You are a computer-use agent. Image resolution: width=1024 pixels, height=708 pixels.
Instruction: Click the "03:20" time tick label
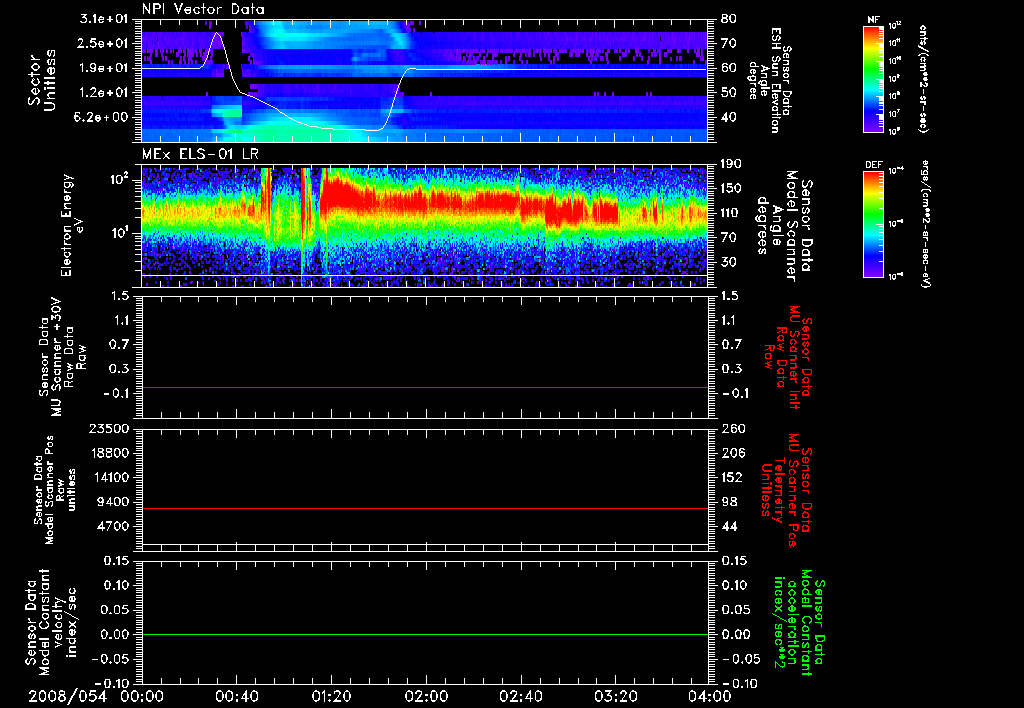(615, 697)
